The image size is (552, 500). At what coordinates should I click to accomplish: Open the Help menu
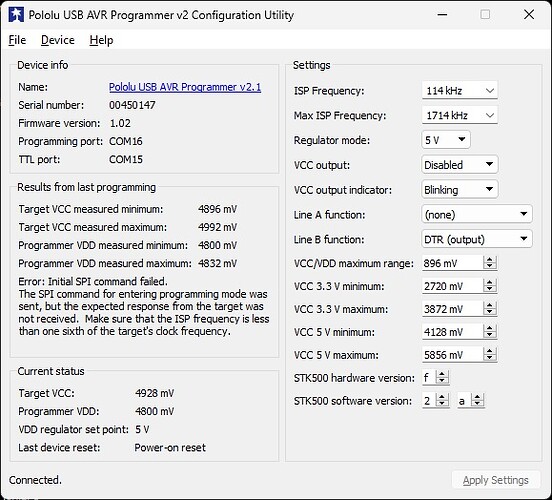pos(101,40)
